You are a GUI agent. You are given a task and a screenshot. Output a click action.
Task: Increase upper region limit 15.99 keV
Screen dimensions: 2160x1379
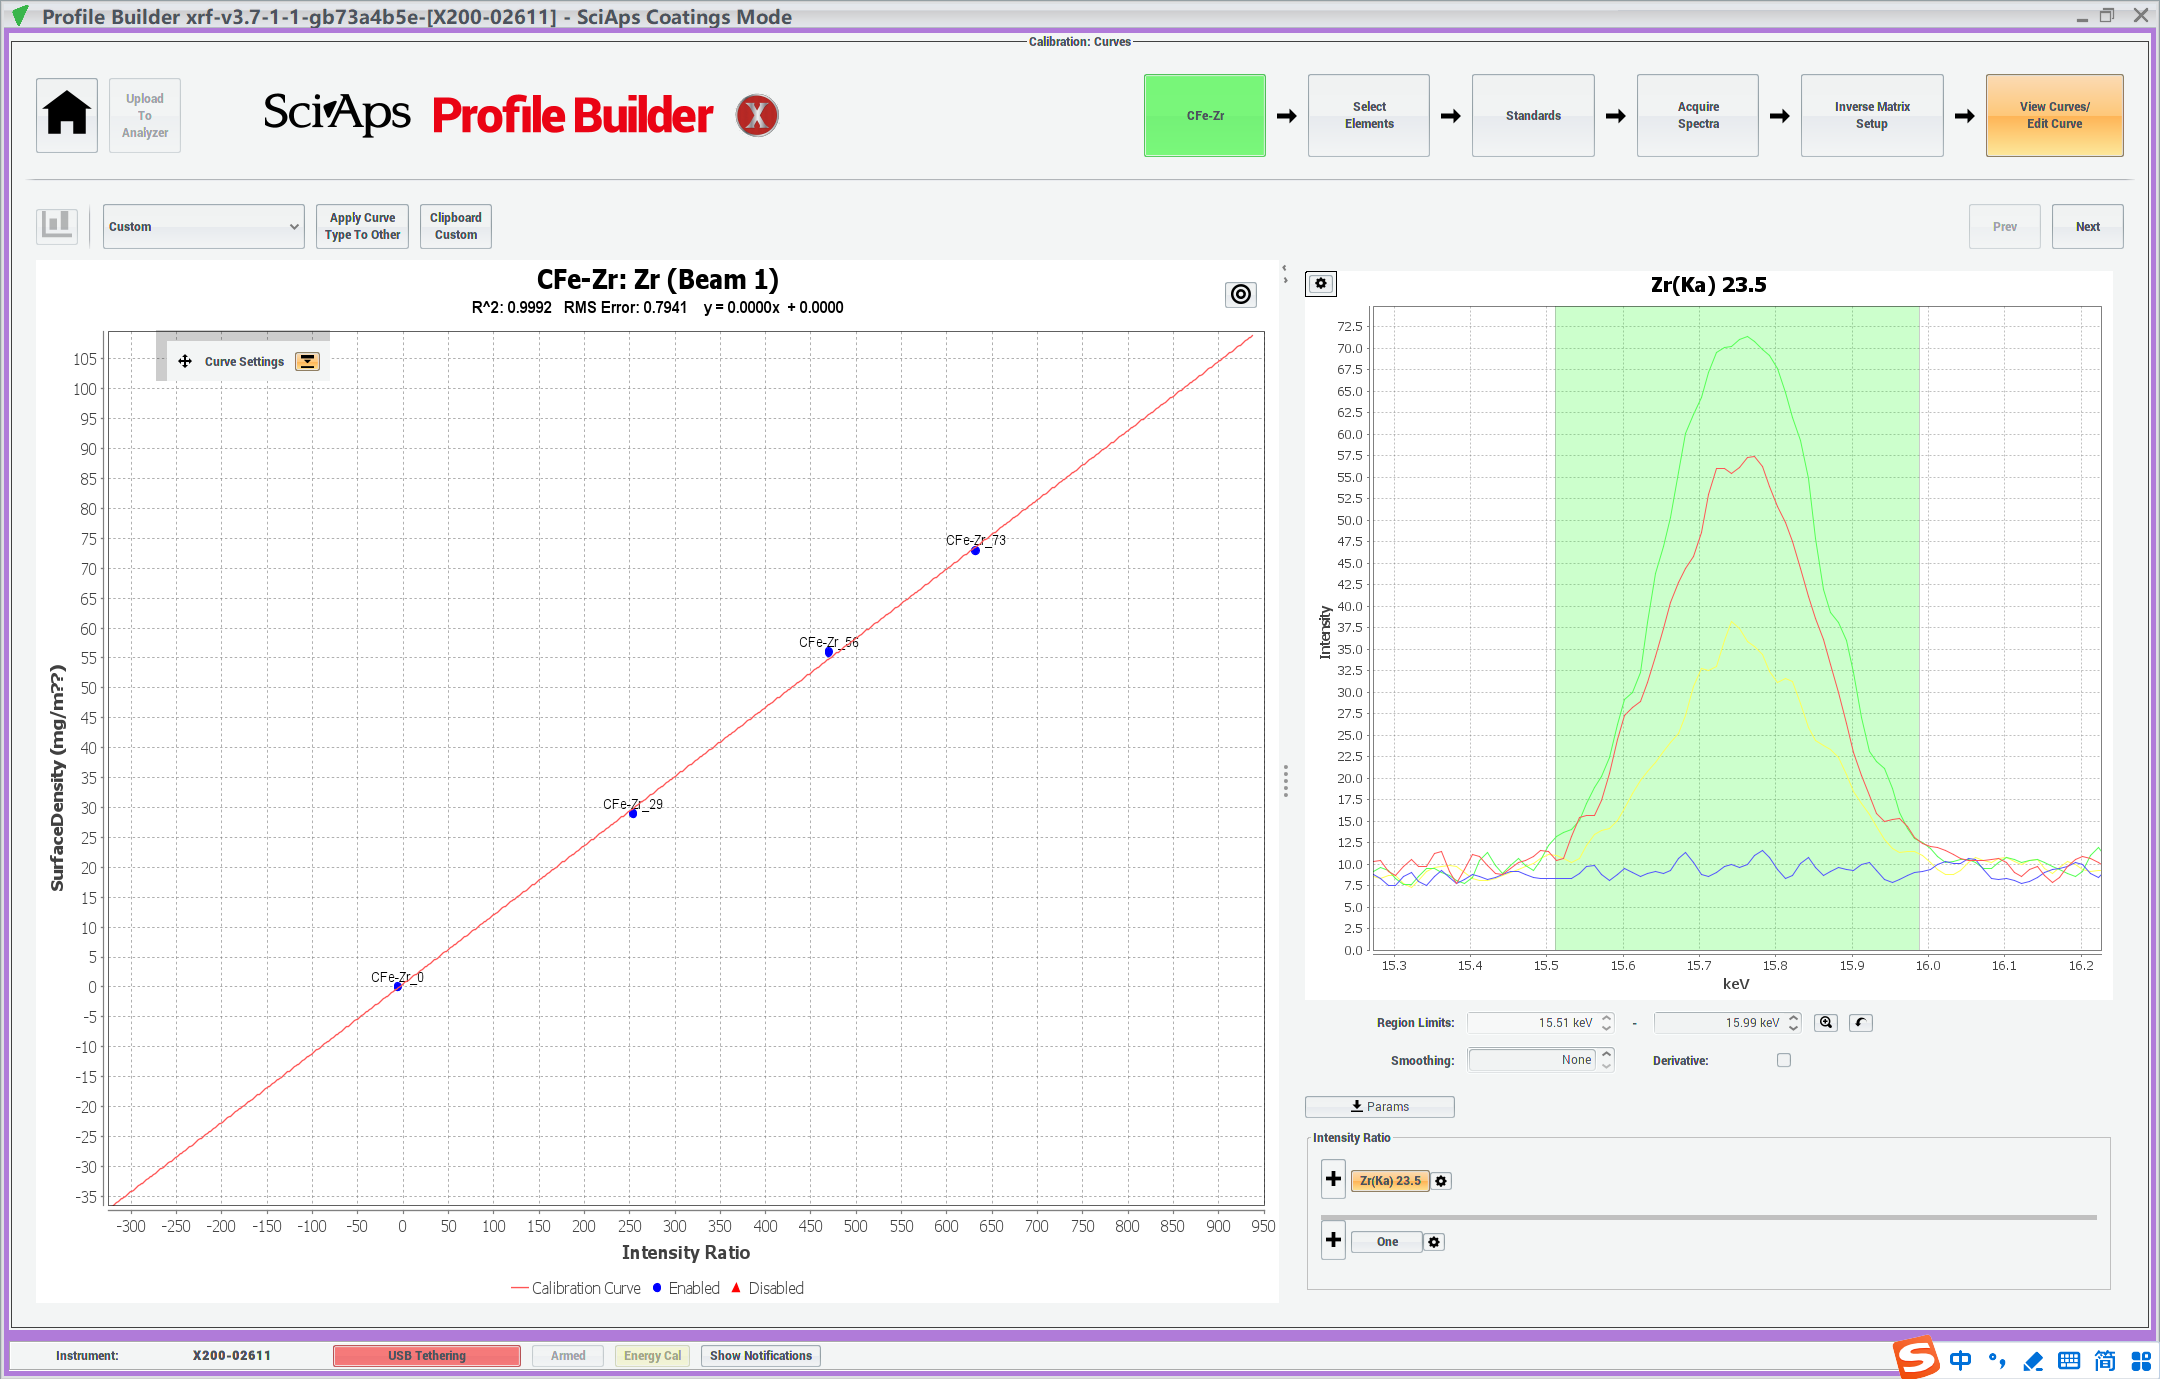click(1793, 1017)
